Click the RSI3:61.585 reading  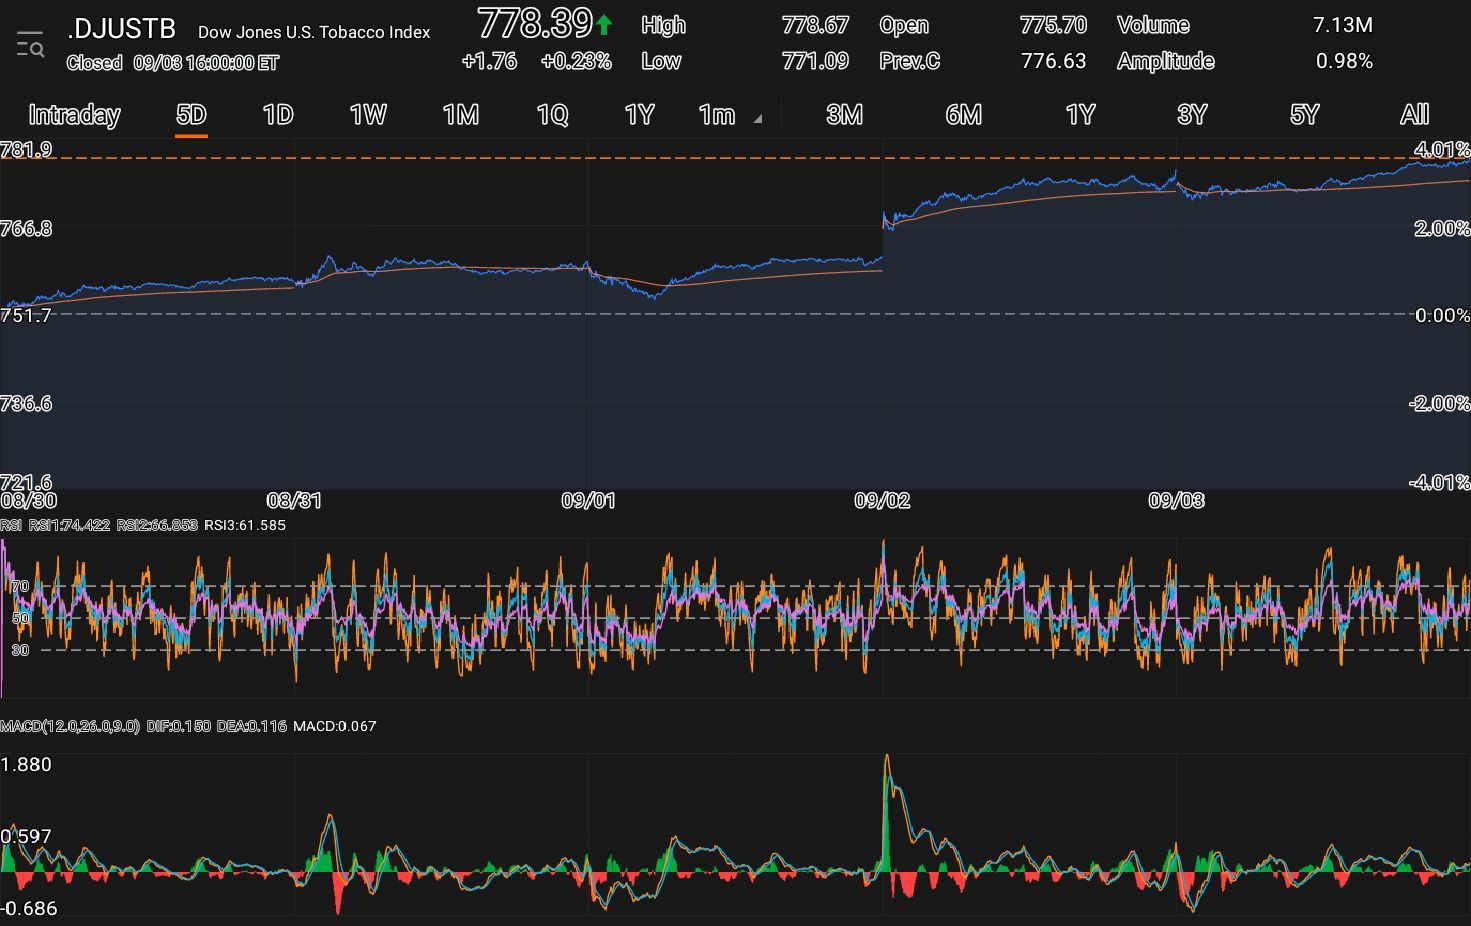click(245, 525)
